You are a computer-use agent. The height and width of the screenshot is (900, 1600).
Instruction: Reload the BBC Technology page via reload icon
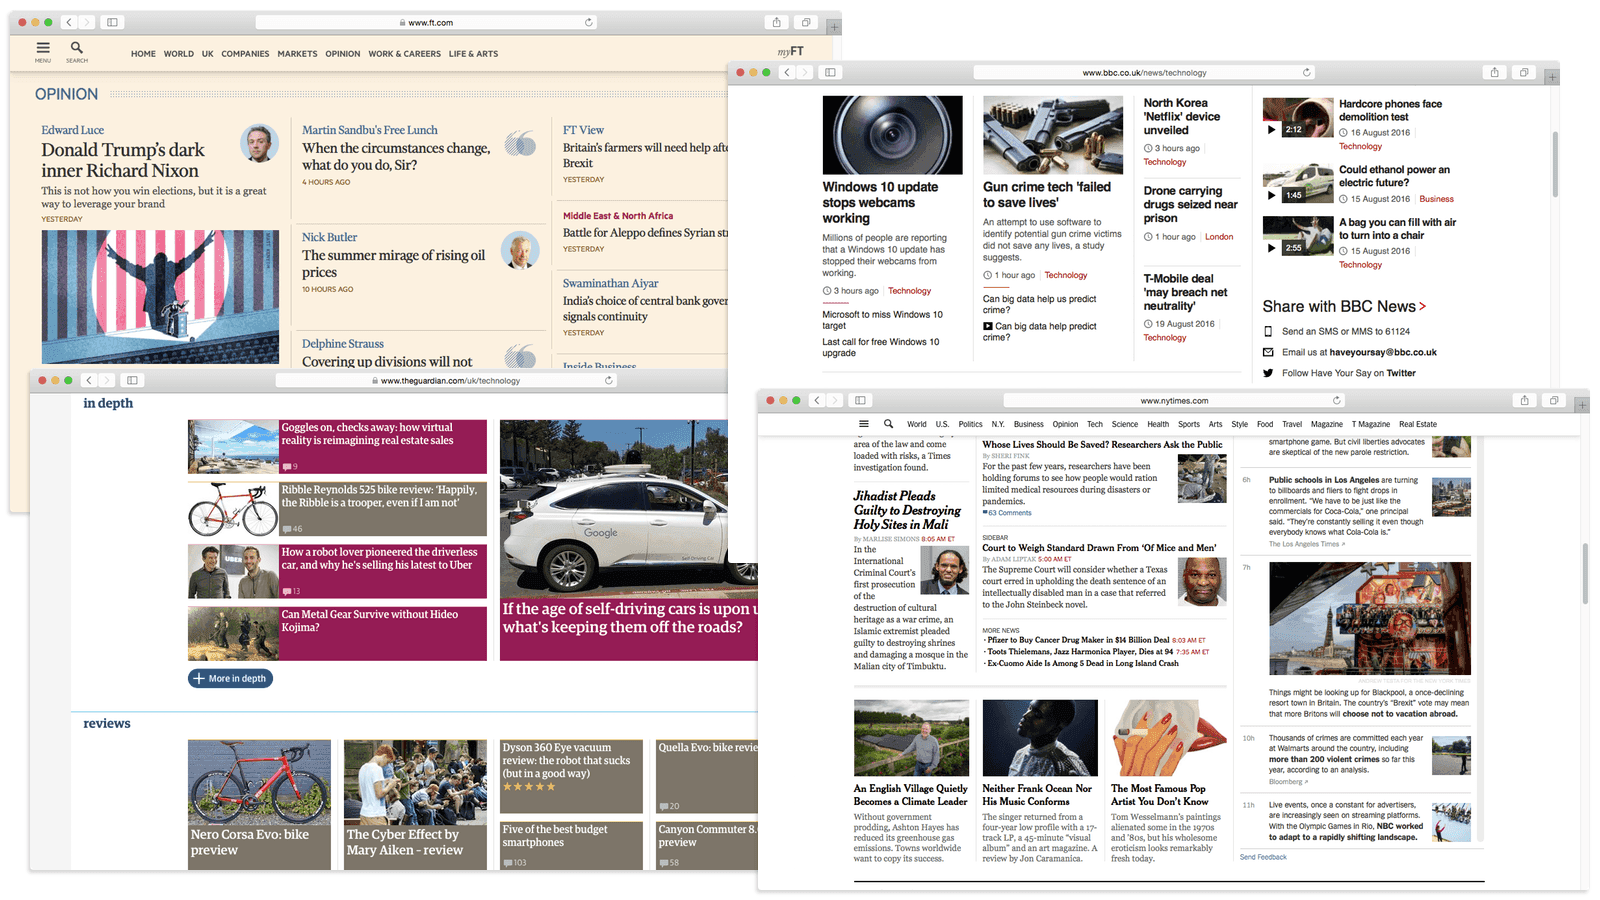[x=1306, y=72]
